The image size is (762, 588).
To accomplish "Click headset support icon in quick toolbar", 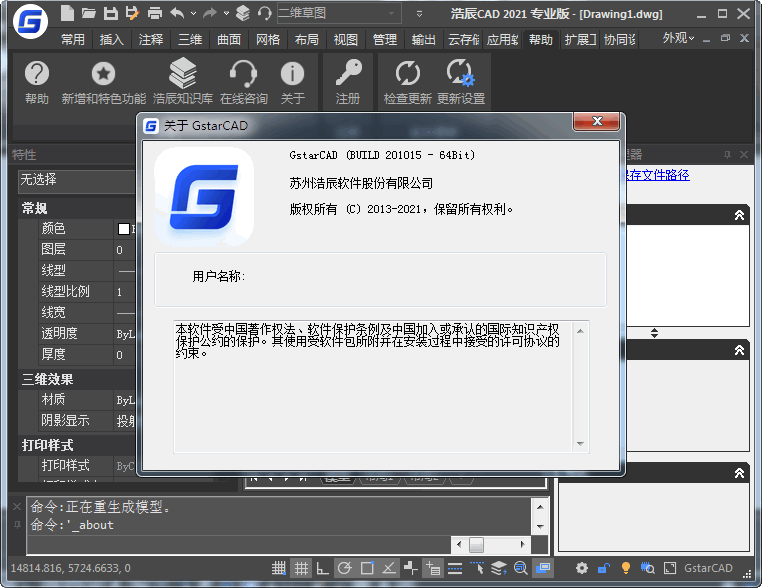I will tap(264, 13).
